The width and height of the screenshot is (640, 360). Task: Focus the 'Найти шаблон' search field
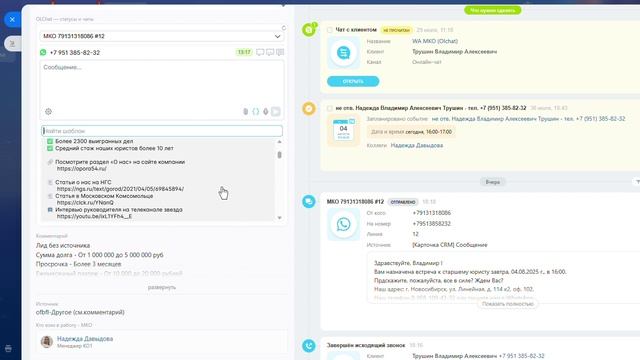click(162, 131)
